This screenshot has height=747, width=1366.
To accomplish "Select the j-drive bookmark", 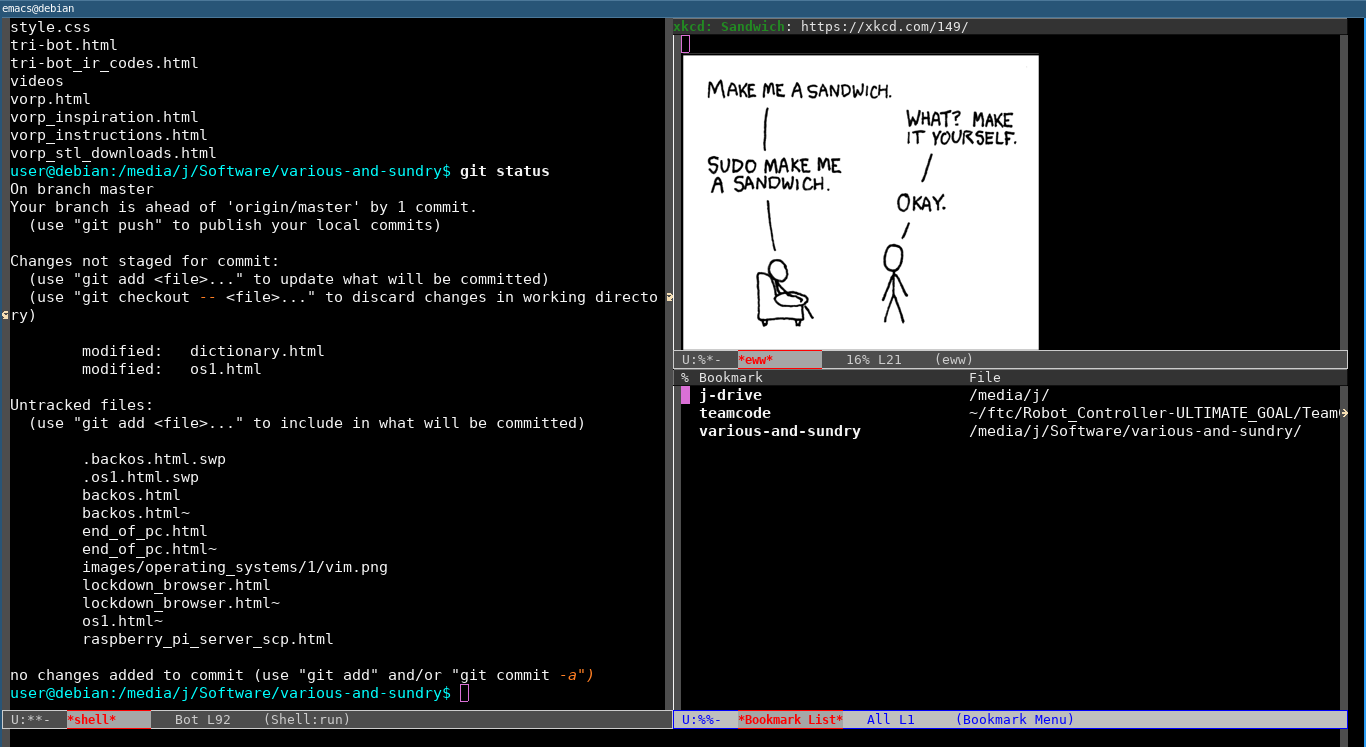I will (x=730, y=395).
